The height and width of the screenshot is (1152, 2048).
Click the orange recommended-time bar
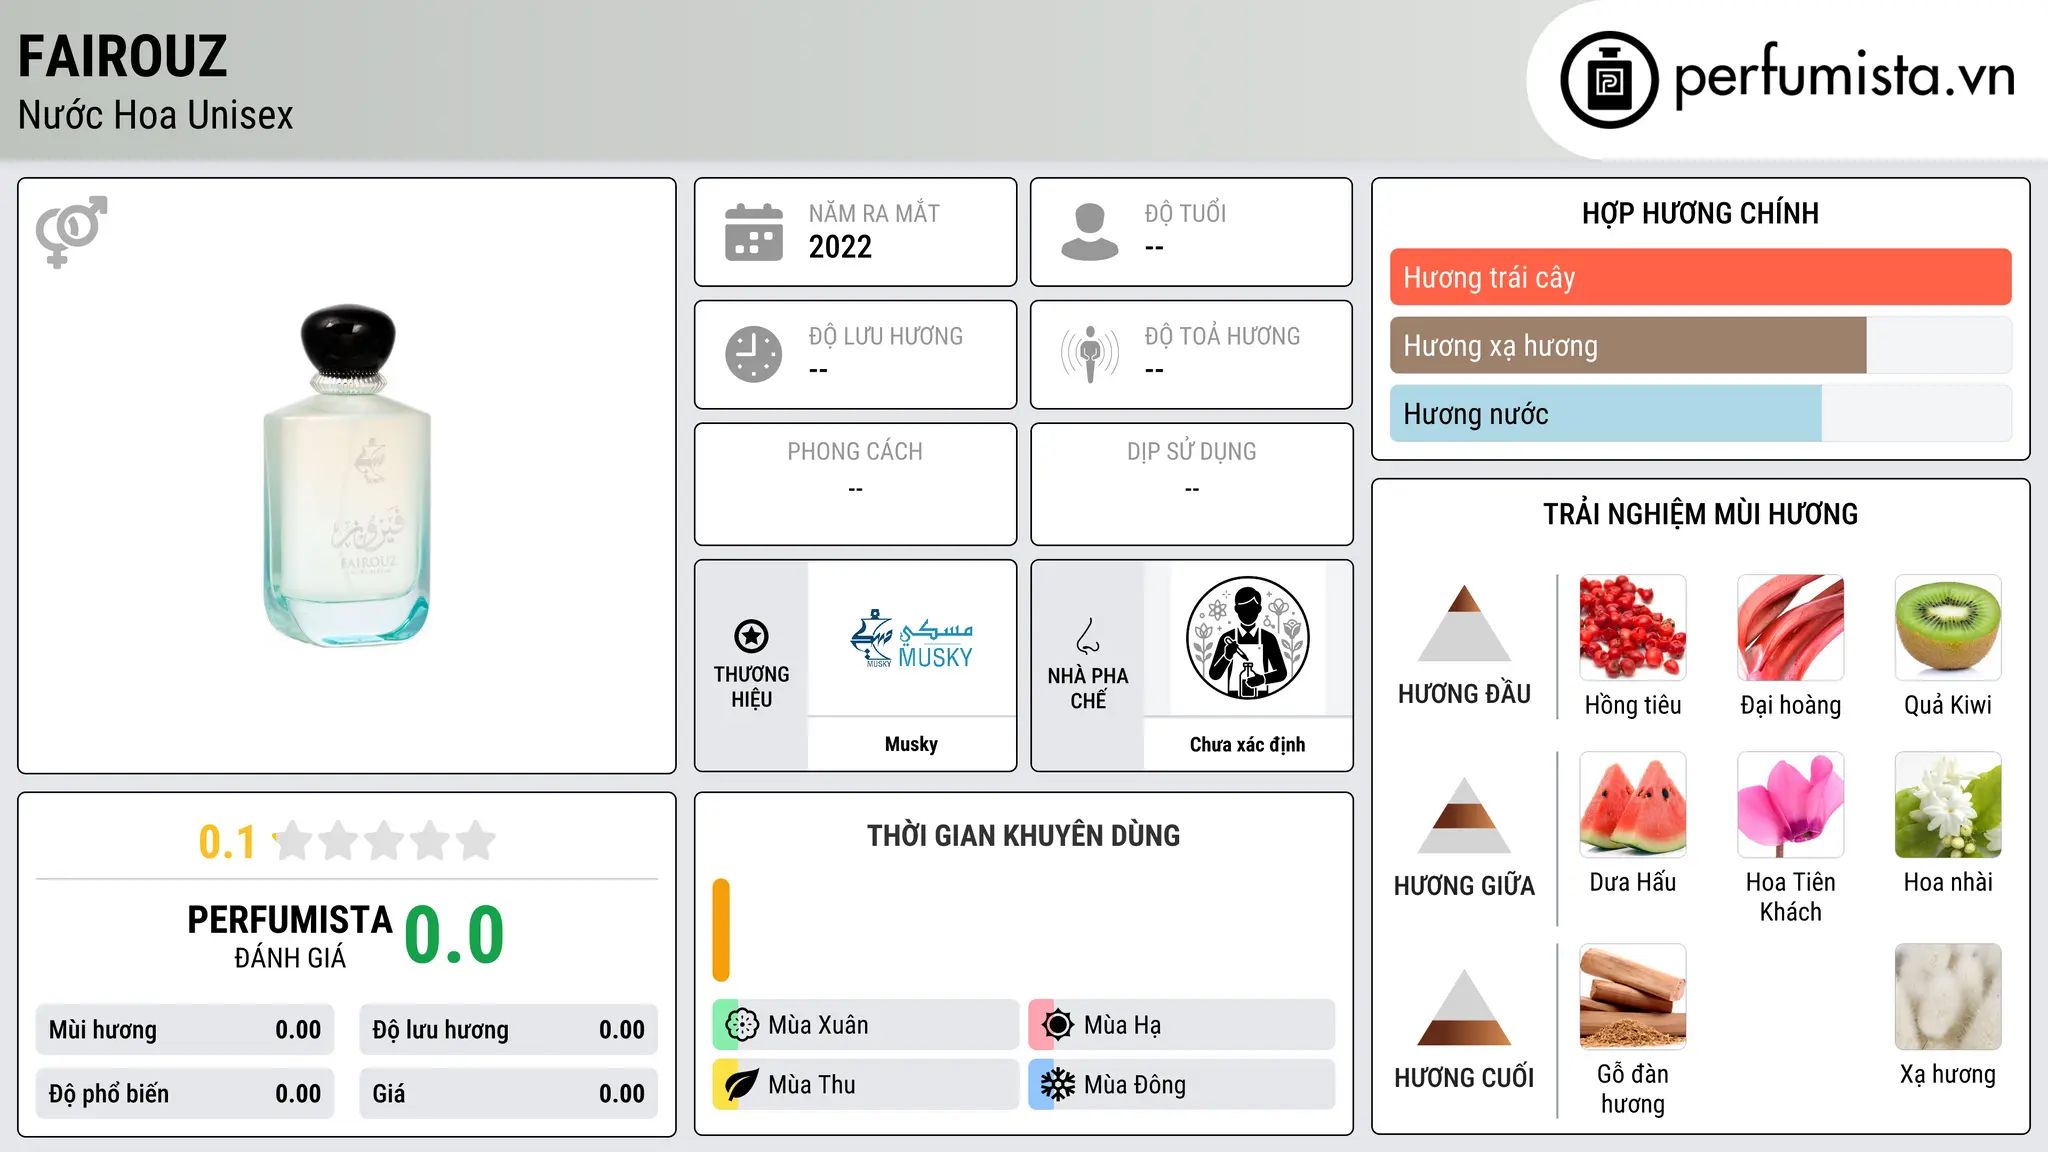click(721, 930)
